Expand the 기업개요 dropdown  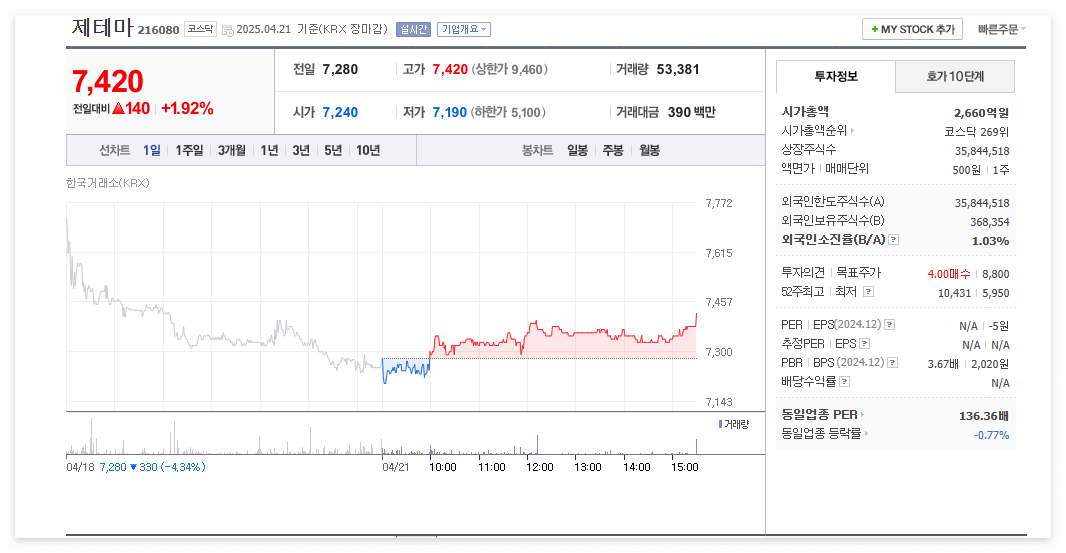pos(464,29)
